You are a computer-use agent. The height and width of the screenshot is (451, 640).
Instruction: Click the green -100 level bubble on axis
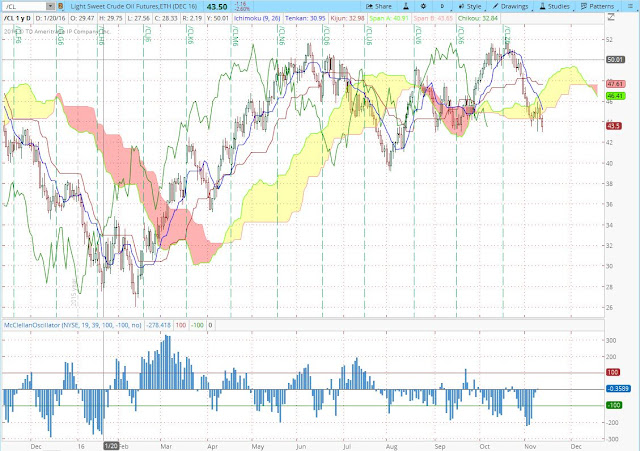pos(614,405)
